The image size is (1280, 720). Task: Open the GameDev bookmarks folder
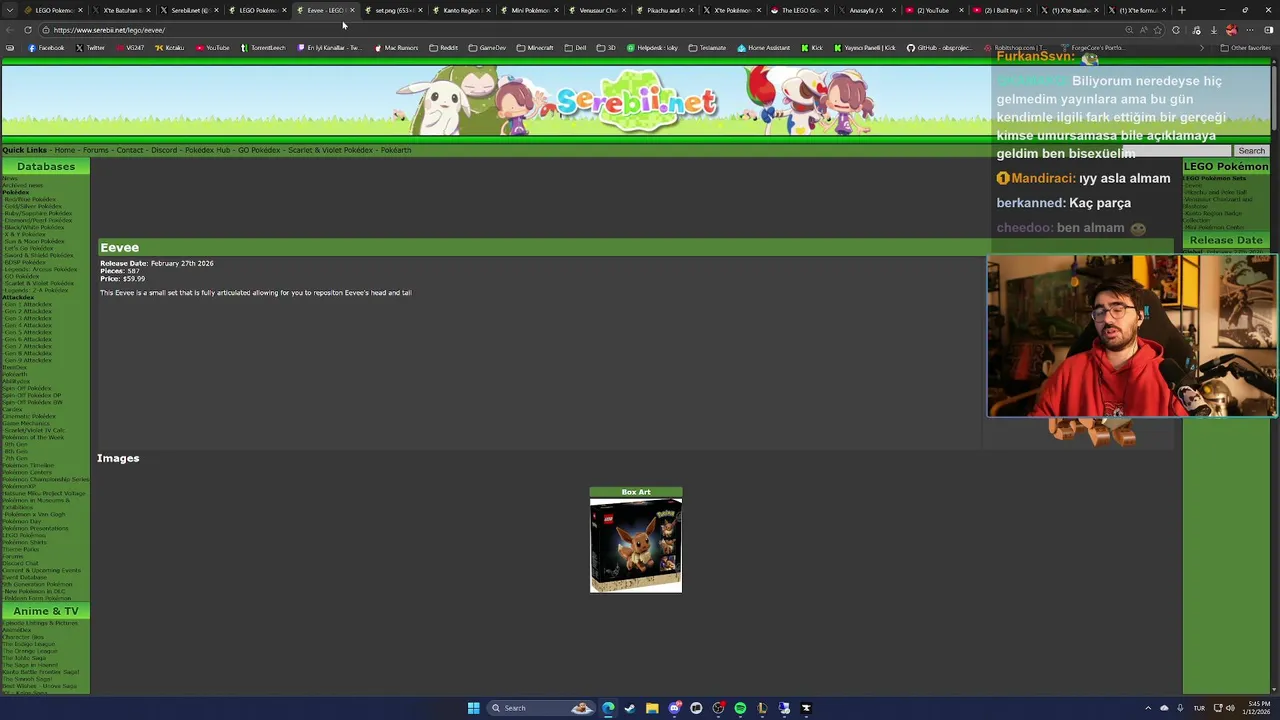pyautogui.click(x=487, y=48)
